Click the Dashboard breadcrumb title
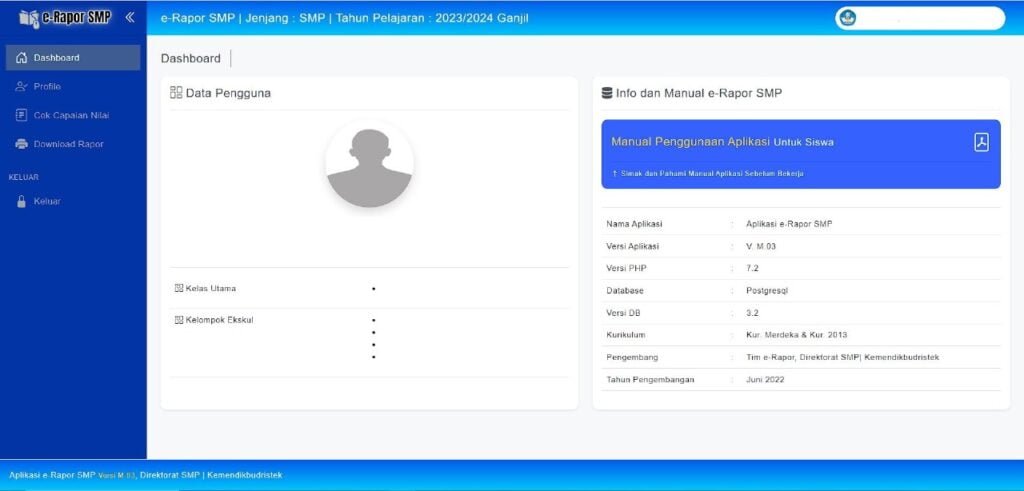Screen dimensions: 1024x491 pos(190,59)
